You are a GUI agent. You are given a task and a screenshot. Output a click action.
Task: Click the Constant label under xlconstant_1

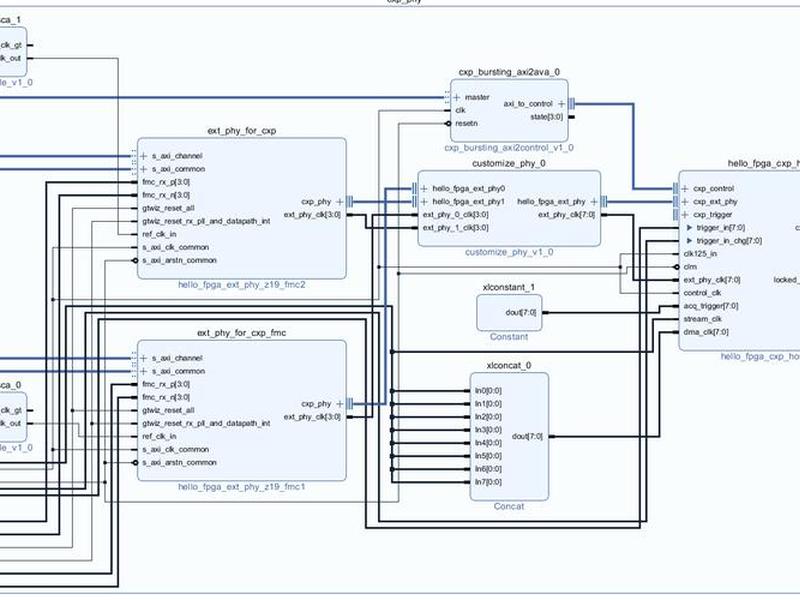coord(509,337)
